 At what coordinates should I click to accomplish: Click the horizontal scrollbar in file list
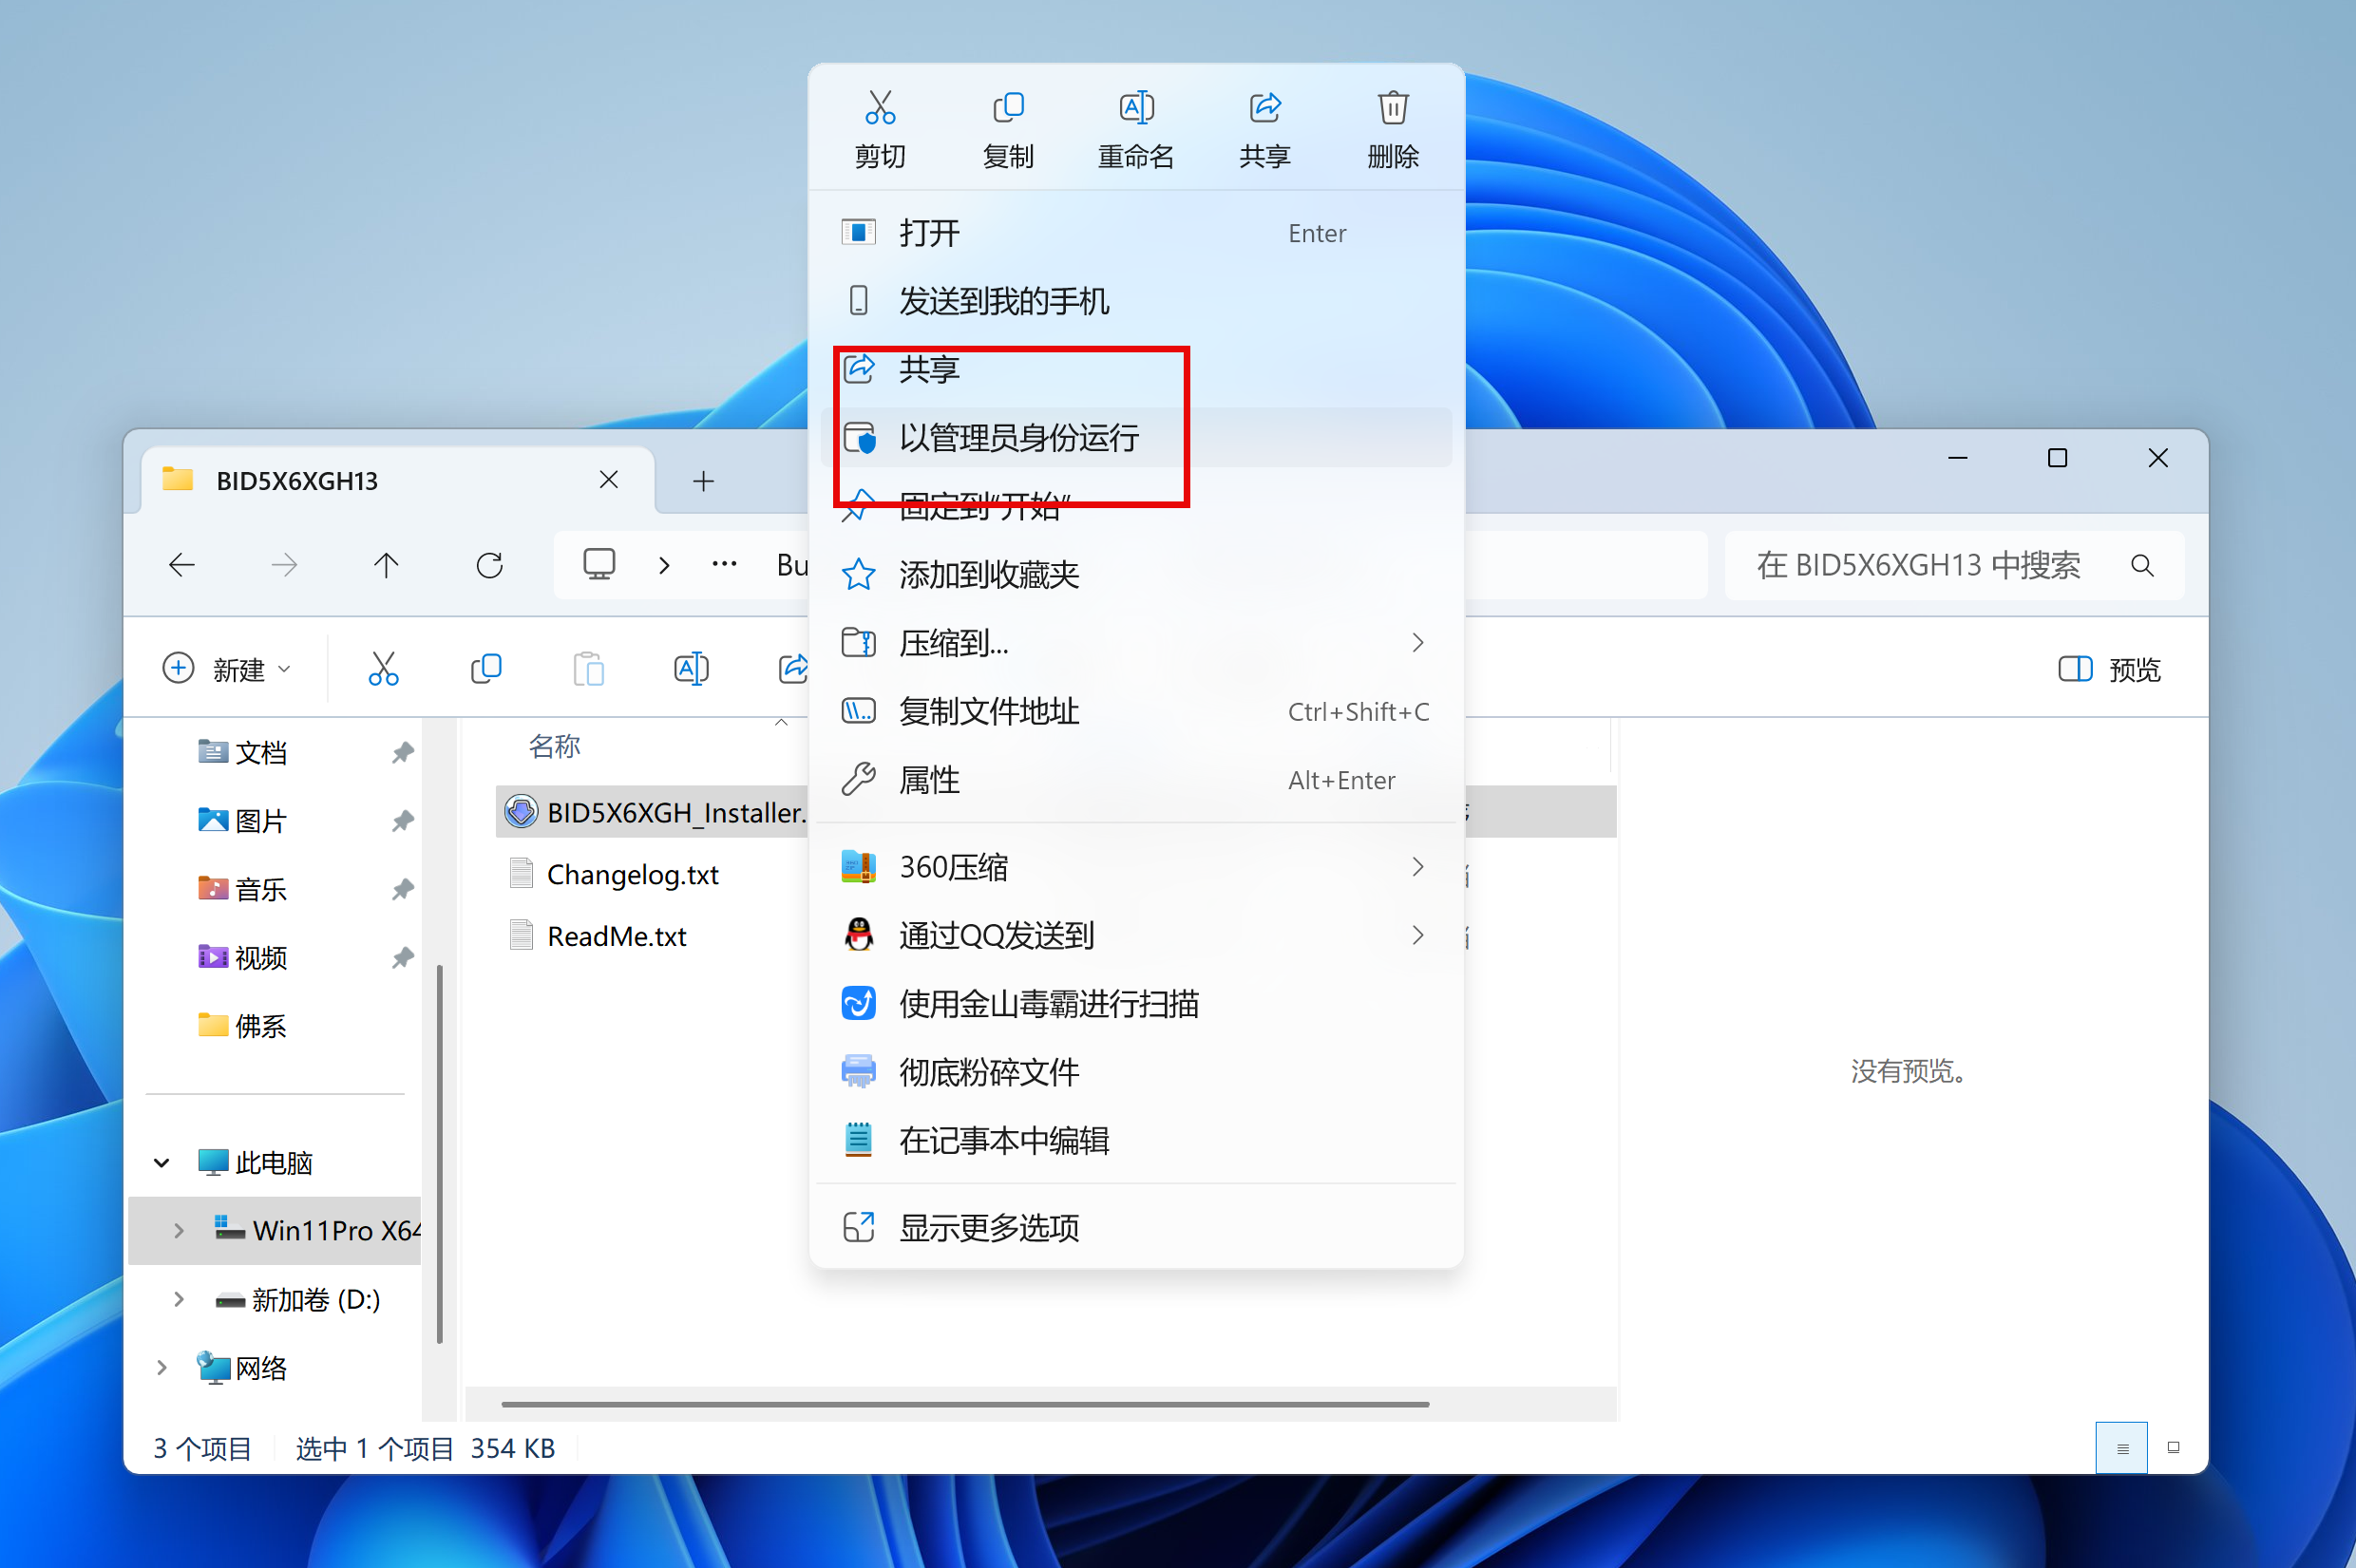[x=965, y=1404]
